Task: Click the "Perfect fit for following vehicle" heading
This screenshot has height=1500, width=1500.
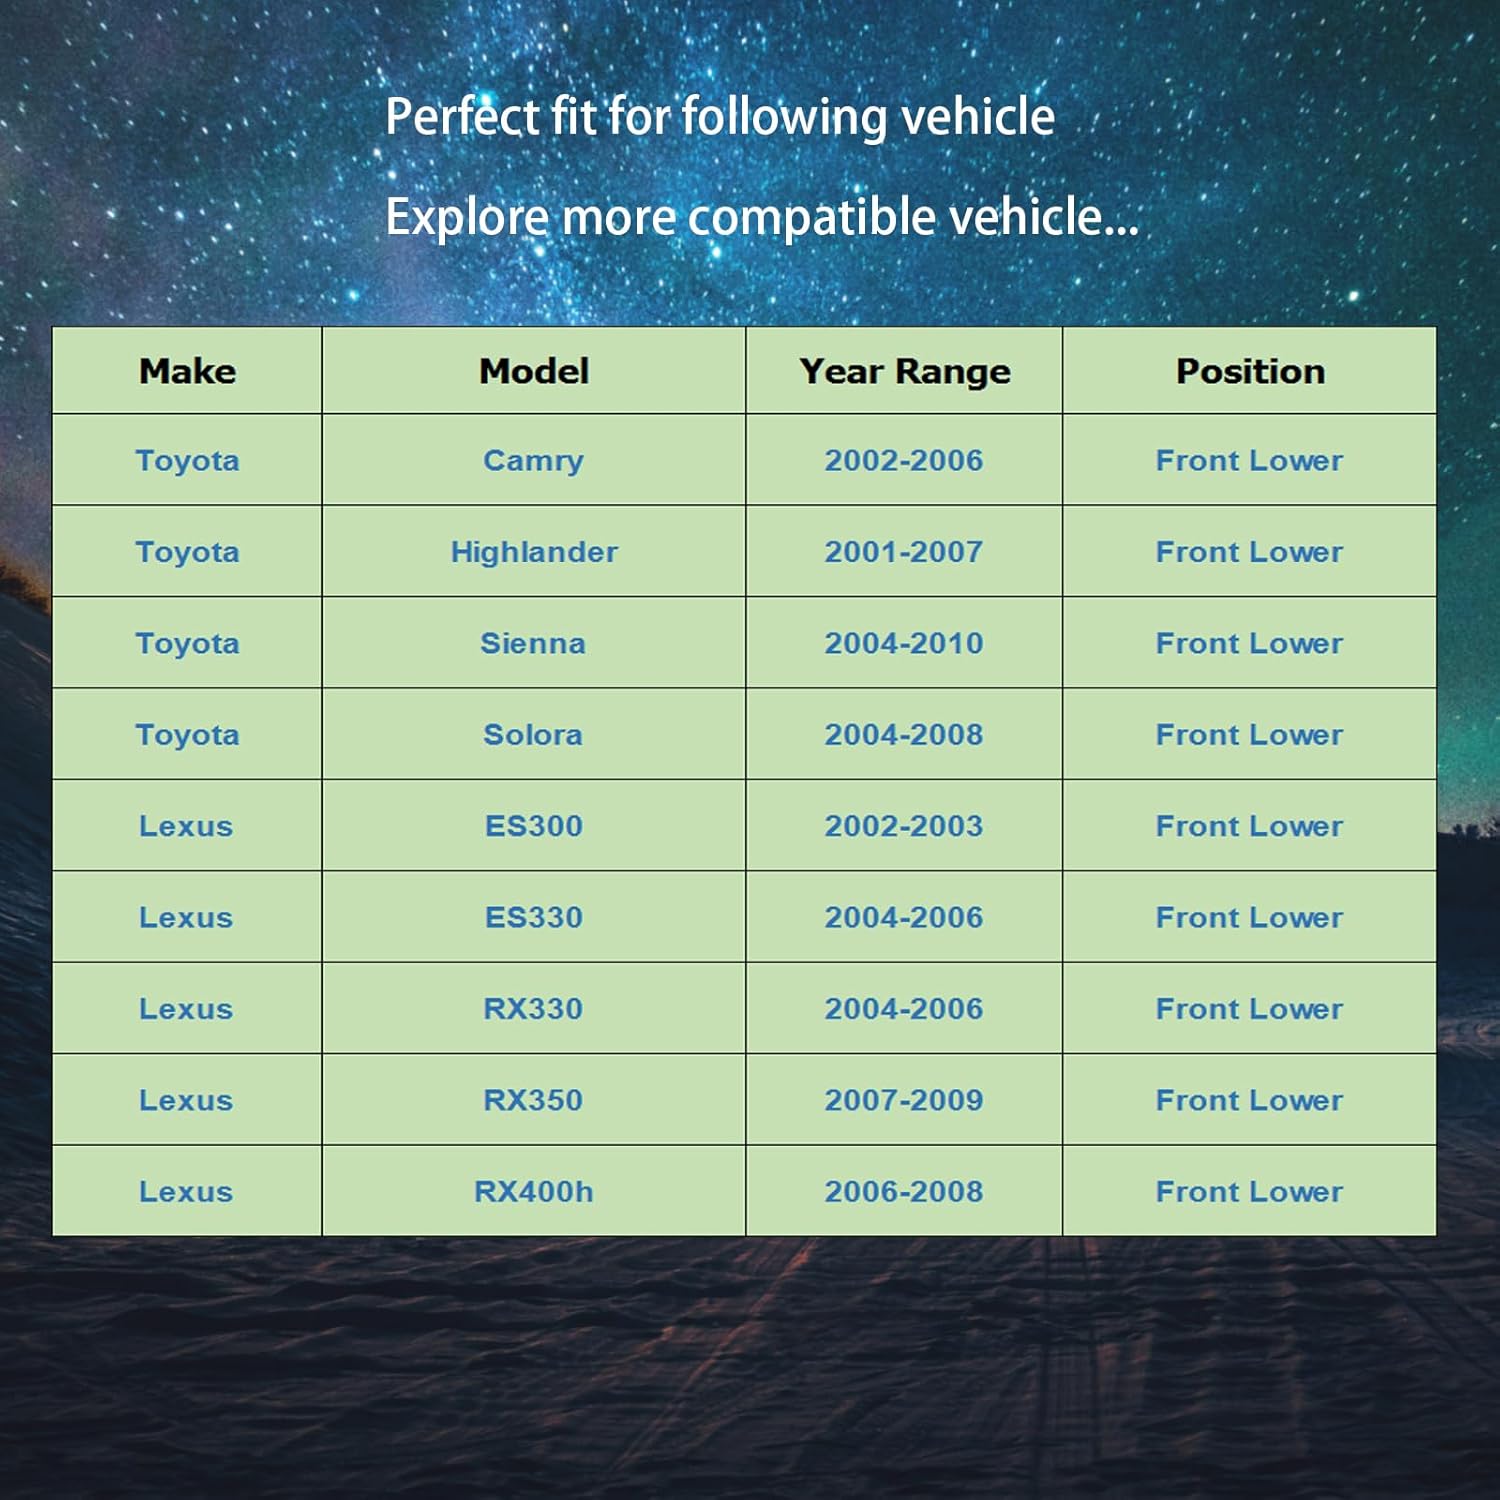Action: [720, 117]
